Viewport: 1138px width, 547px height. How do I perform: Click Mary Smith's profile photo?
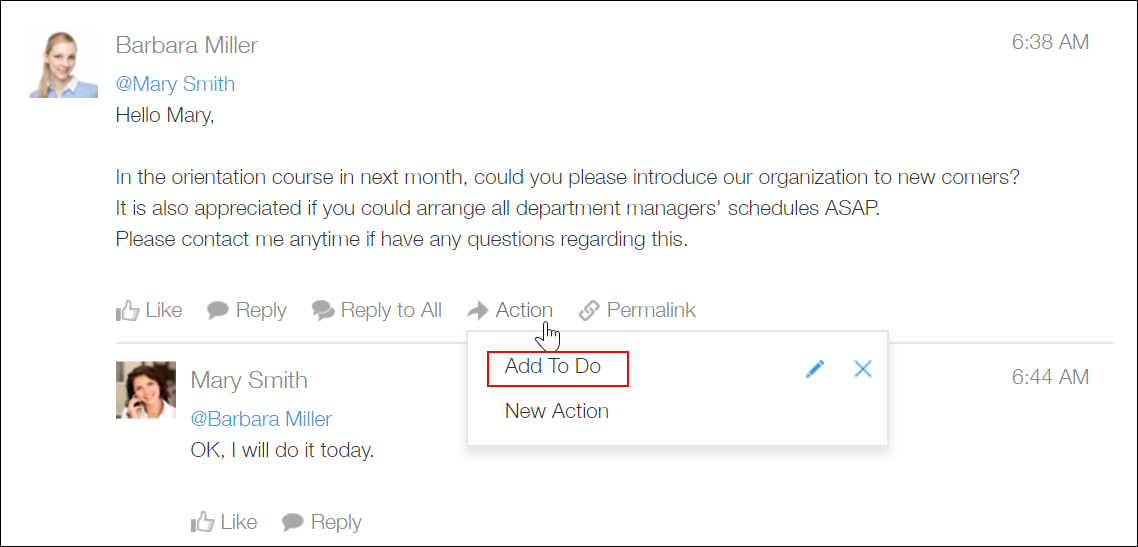[x=146, y=390]
